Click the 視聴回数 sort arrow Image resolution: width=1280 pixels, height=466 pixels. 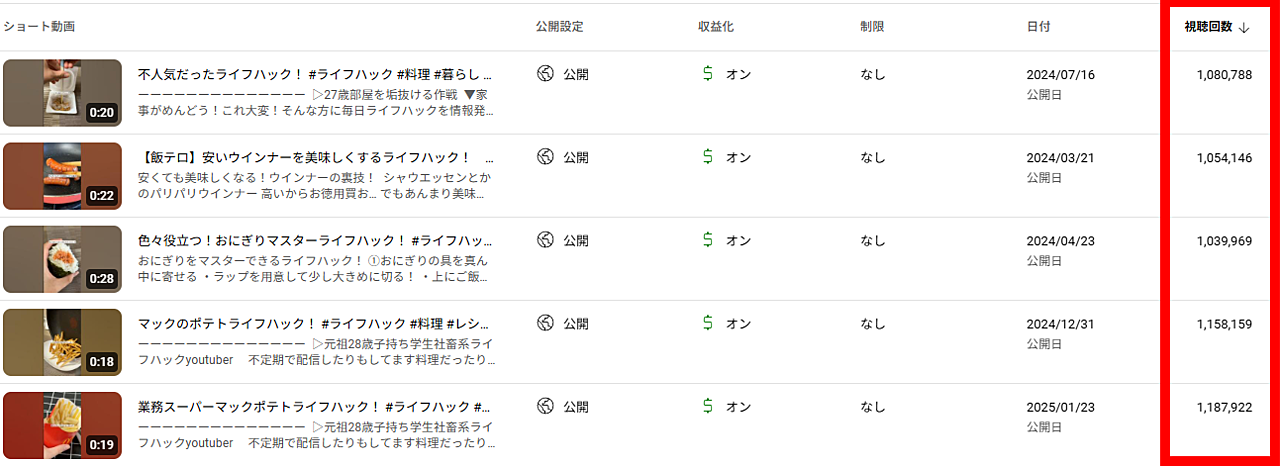(1244, 28)
